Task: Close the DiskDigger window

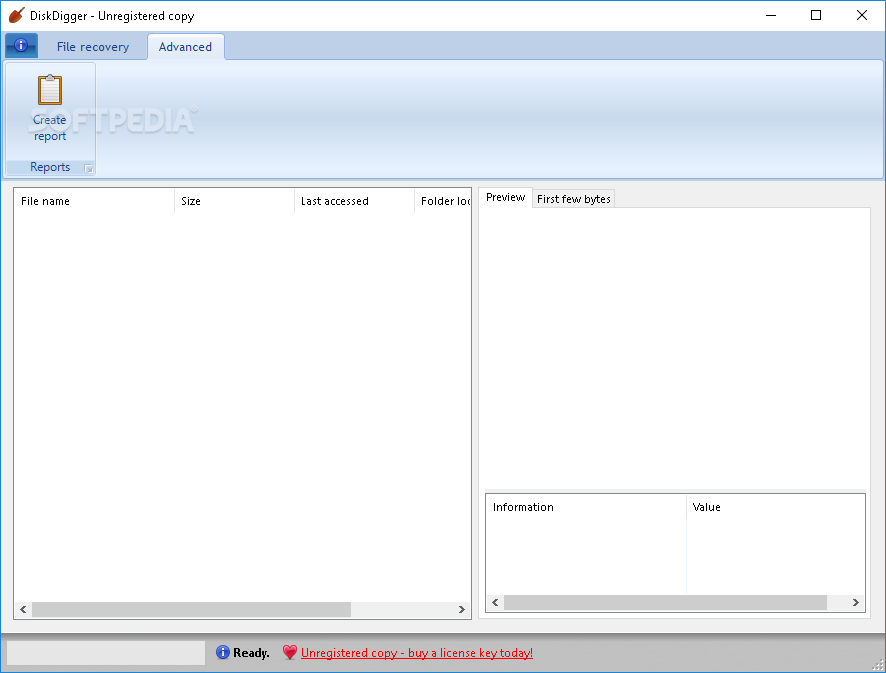Action: [x=862, y=15]
